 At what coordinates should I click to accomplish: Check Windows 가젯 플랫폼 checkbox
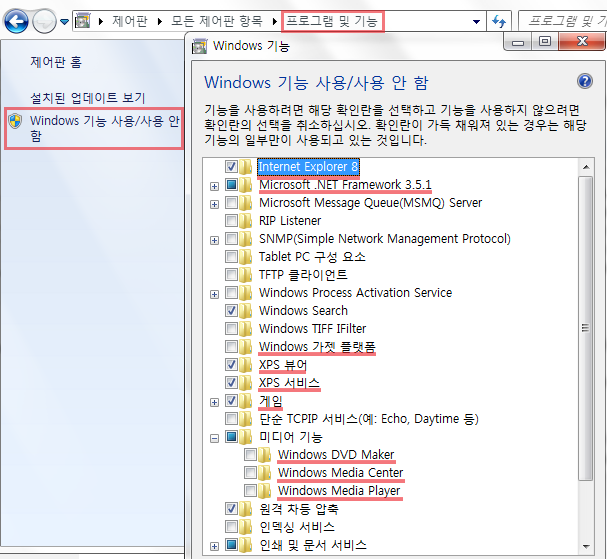[231, 346]
